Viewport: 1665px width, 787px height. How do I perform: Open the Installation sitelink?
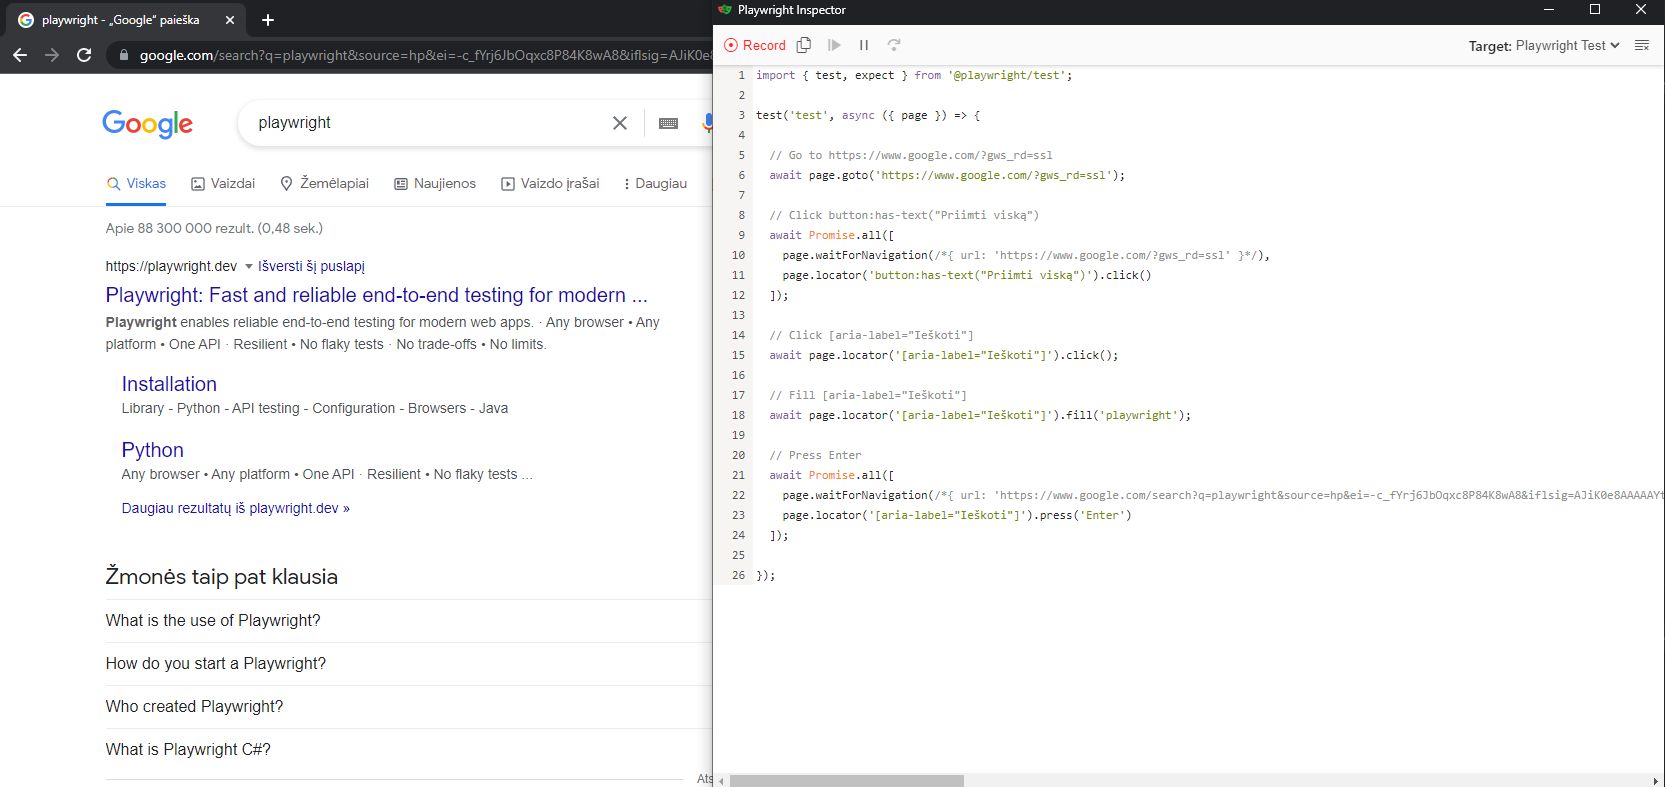pyautogui.click(x=169, y=384)
